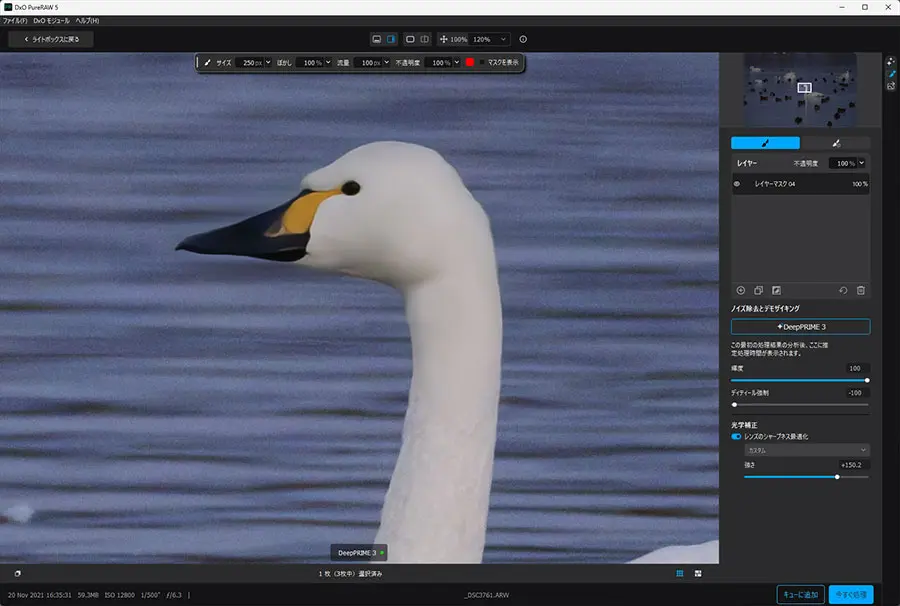900x606 pixels.
Task: Invert the layer mask
Action: click(x=776, y=290)
